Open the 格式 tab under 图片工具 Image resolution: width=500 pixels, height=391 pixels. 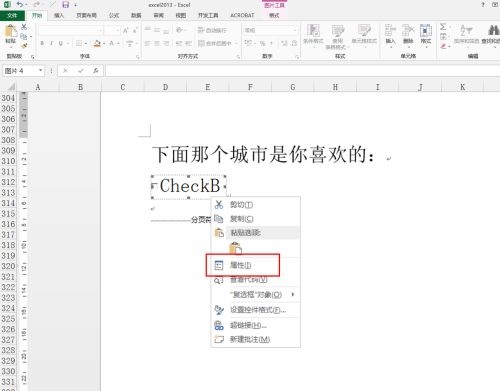(x=274, y=15)
